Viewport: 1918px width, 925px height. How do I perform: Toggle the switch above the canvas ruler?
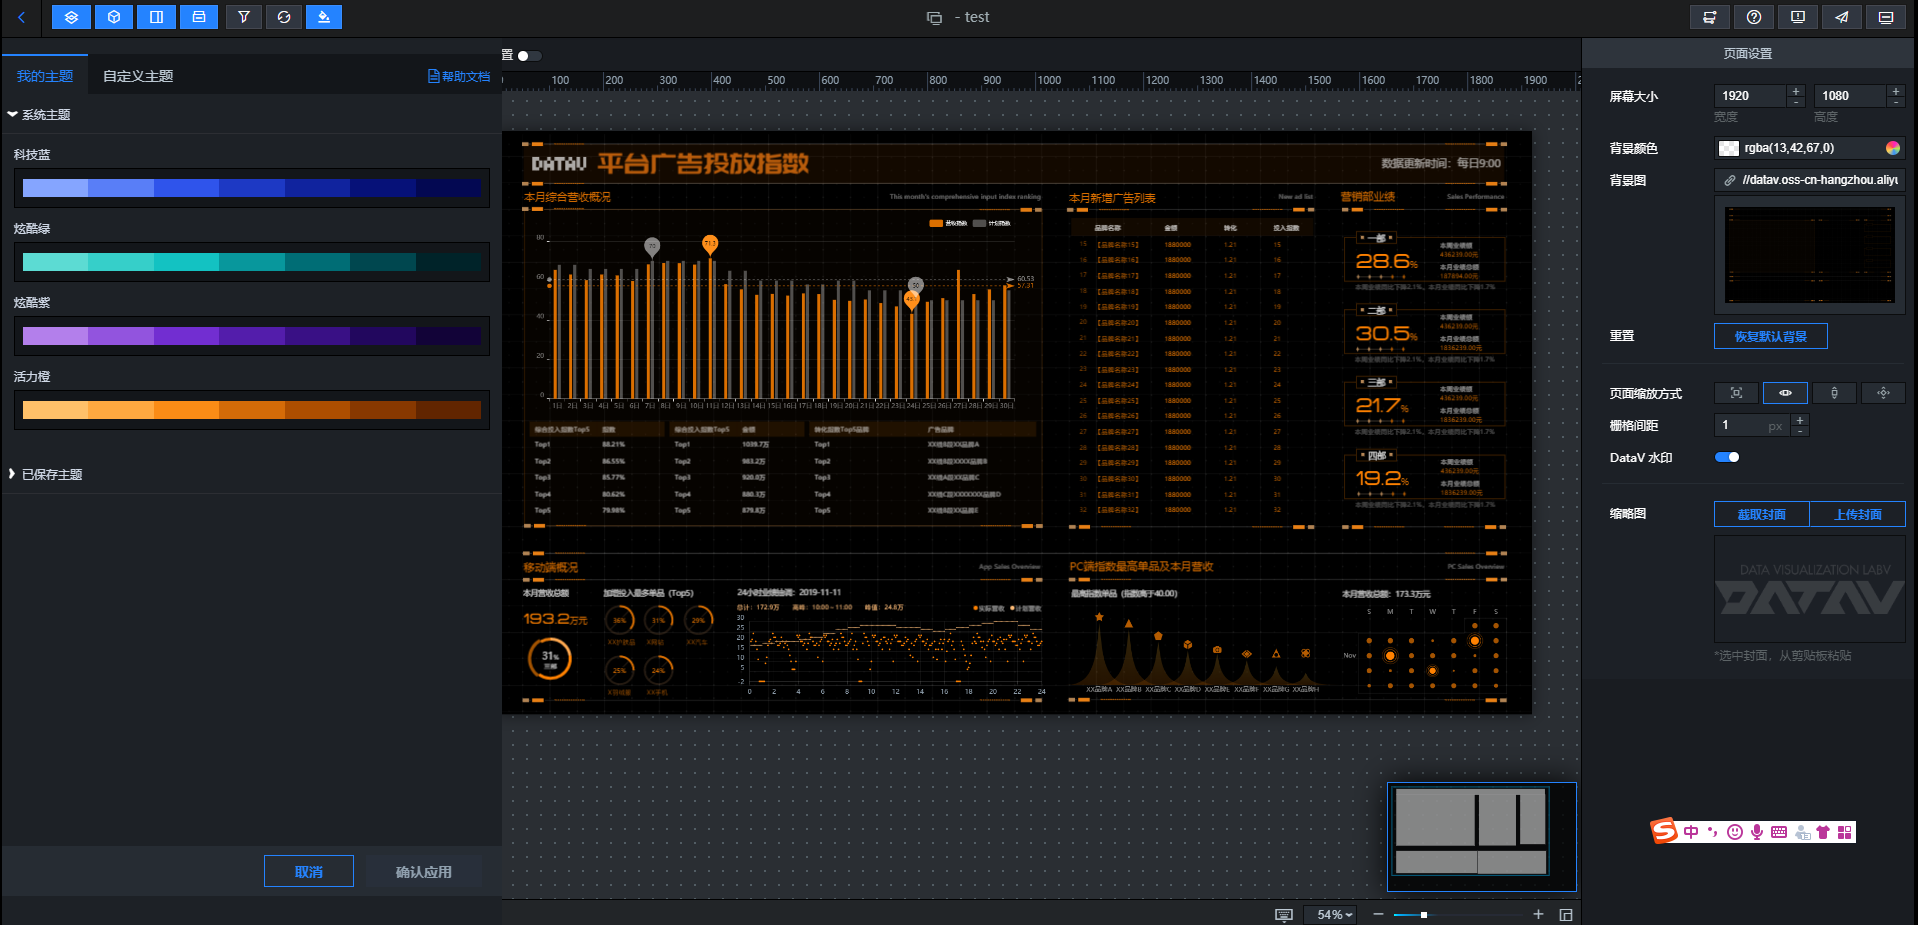(x=528, y=56)
